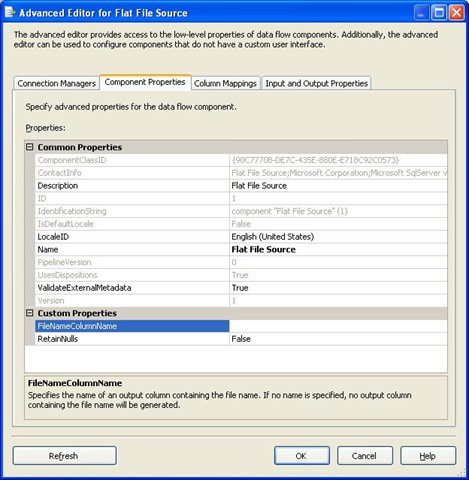Image resolution: width=469 pixels, height=480 pixels.
Task: Click the Advanced Editor title bar icon
Action: pyautogui.click(x=9, y=13)
